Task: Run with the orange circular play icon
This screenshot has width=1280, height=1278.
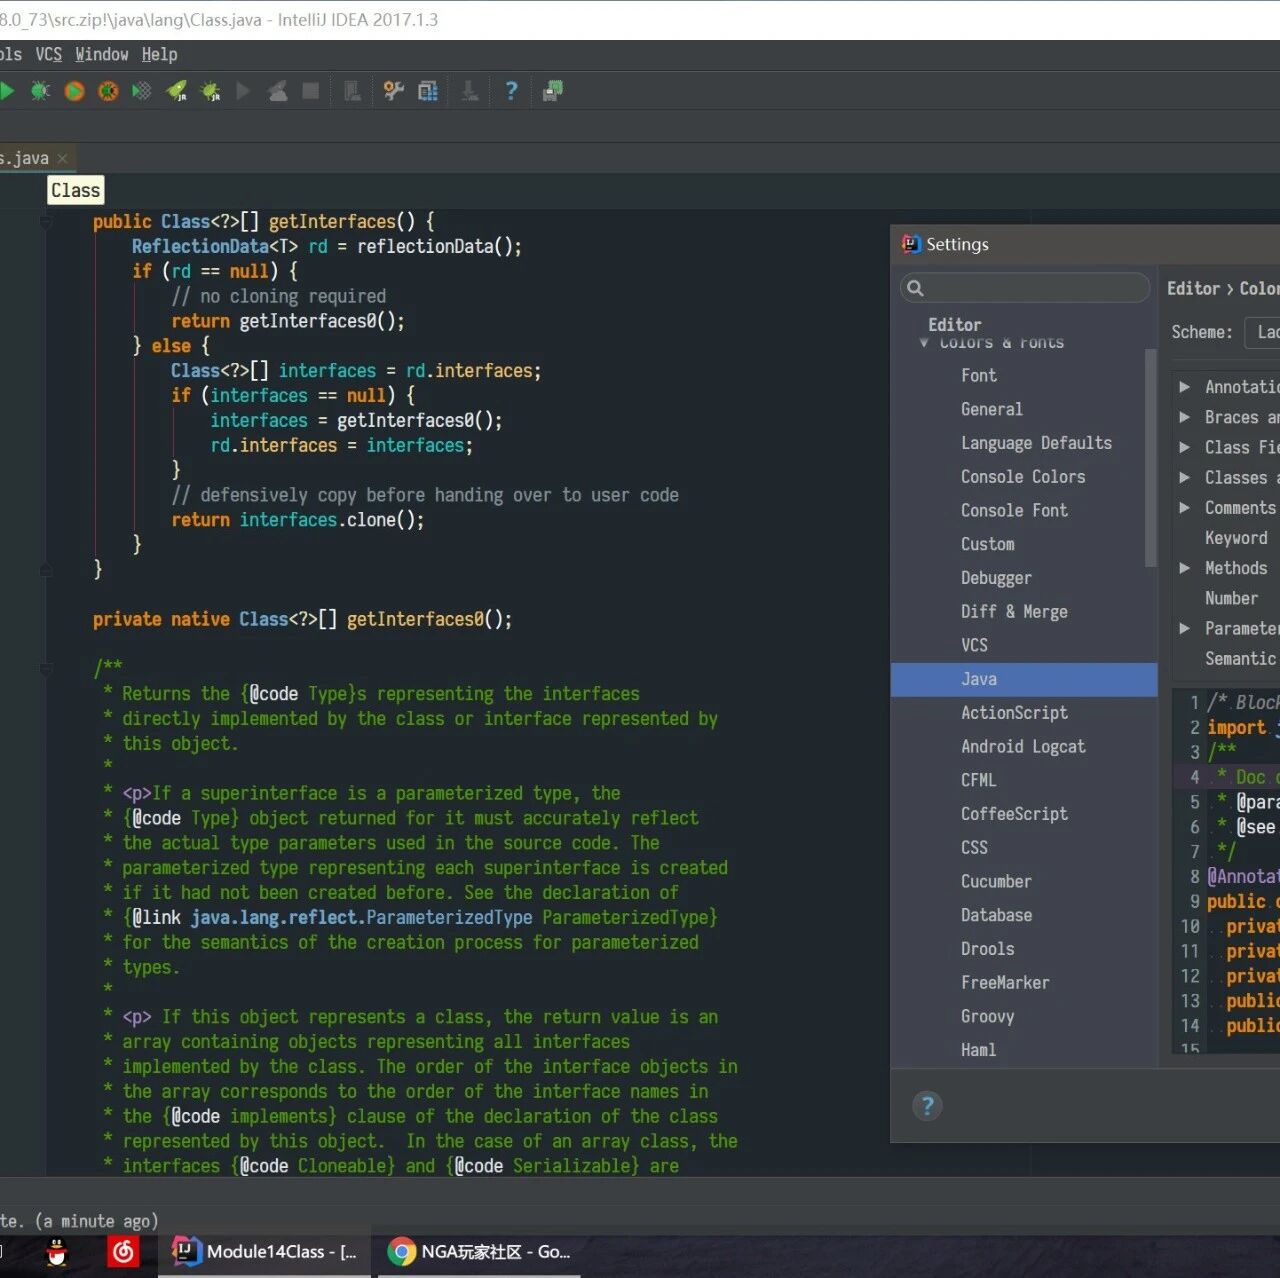Action: [x=74, y=91]
